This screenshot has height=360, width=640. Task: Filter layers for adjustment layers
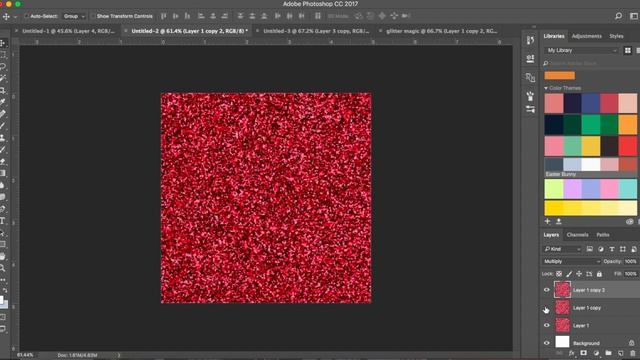(600, 249)
